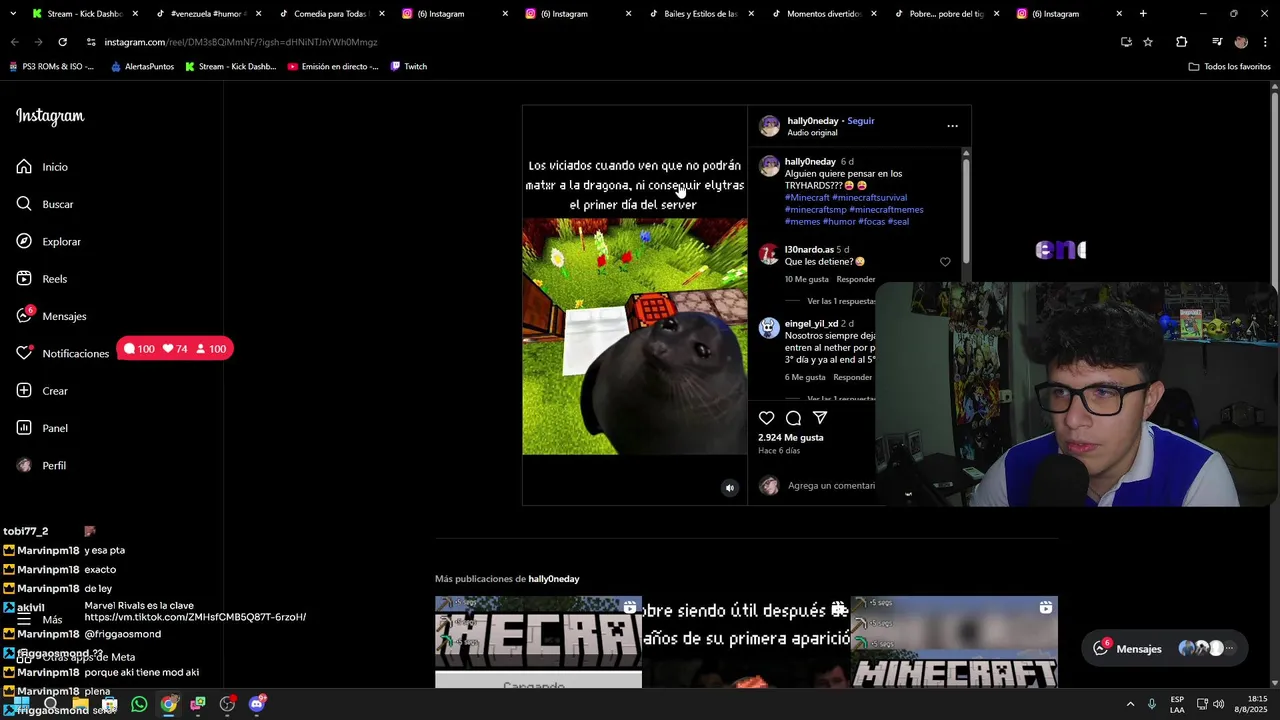Open Explorar compass icon

point(24,241)
